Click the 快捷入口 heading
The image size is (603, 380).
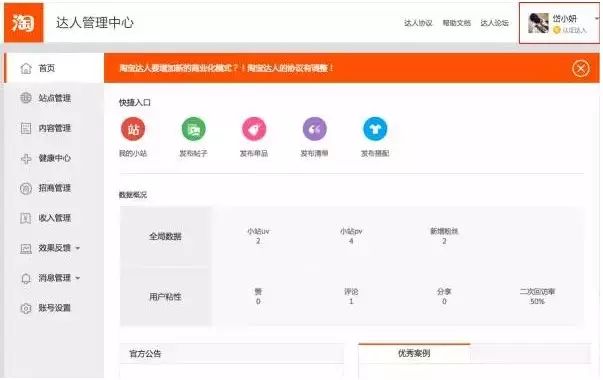135,103
